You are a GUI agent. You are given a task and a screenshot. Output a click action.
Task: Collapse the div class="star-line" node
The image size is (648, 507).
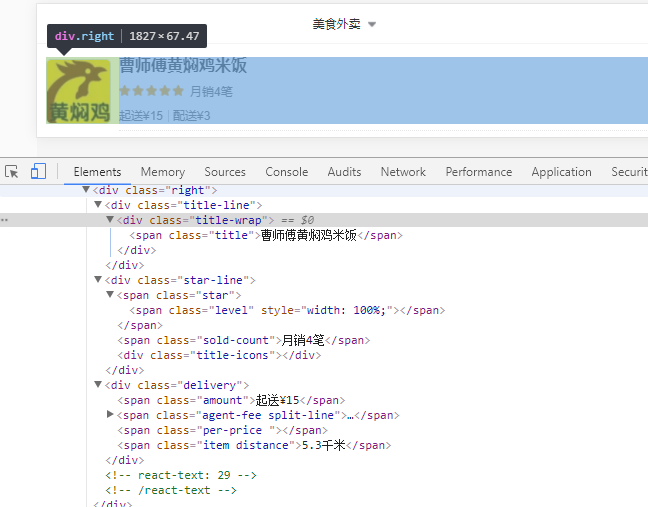point(98,280)
